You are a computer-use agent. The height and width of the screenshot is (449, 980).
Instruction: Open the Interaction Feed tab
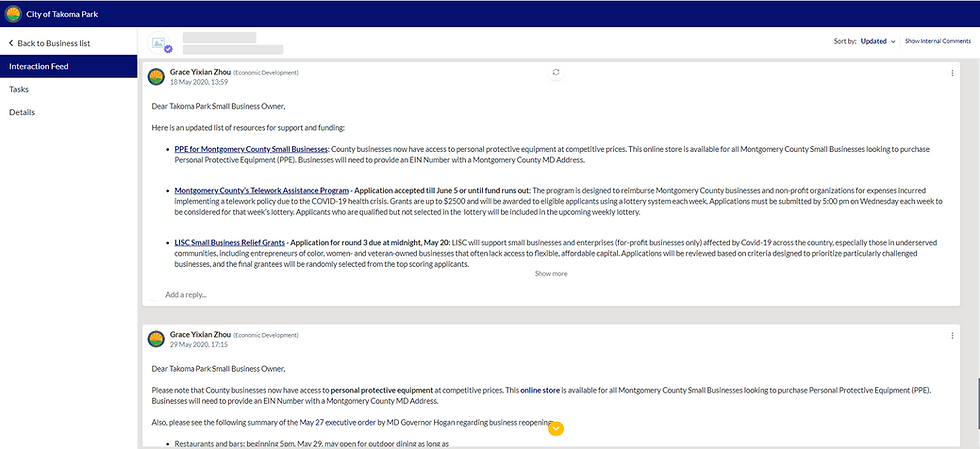coord(68,66)
